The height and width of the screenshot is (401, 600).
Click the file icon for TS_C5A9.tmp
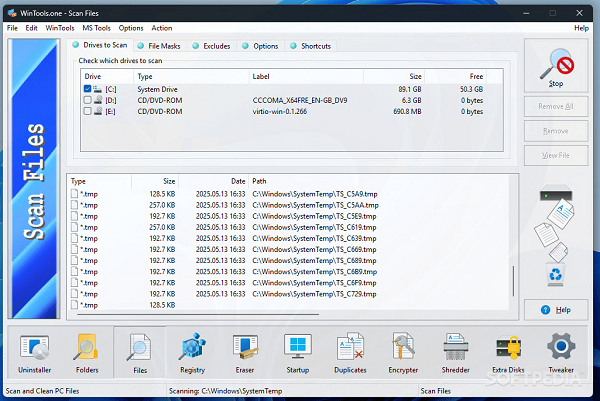[74, 194]
